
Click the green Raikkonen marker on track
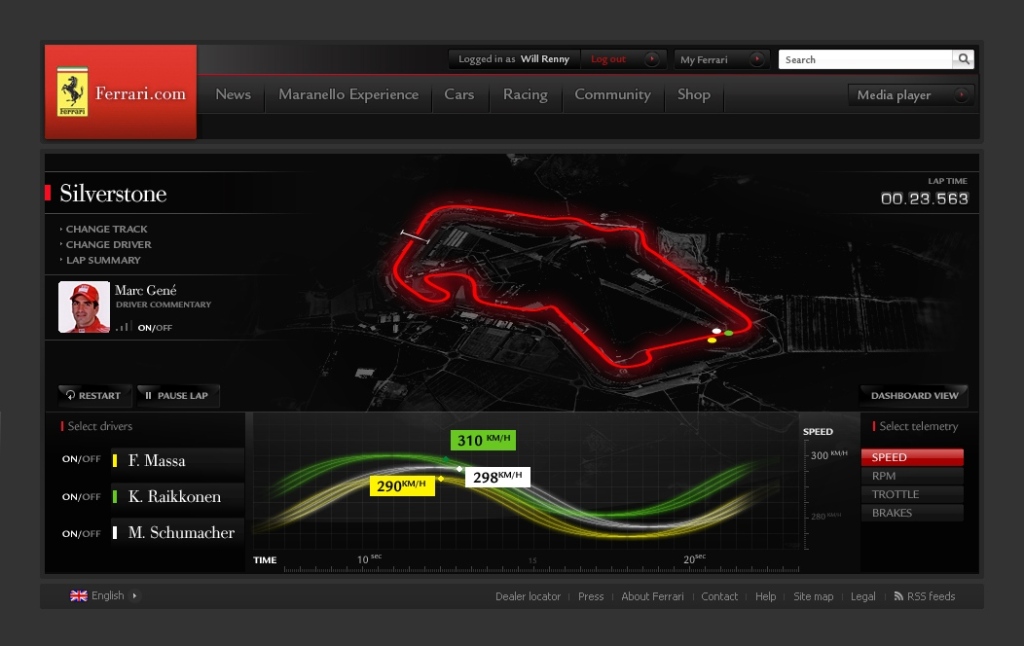[x=729, y=332]
